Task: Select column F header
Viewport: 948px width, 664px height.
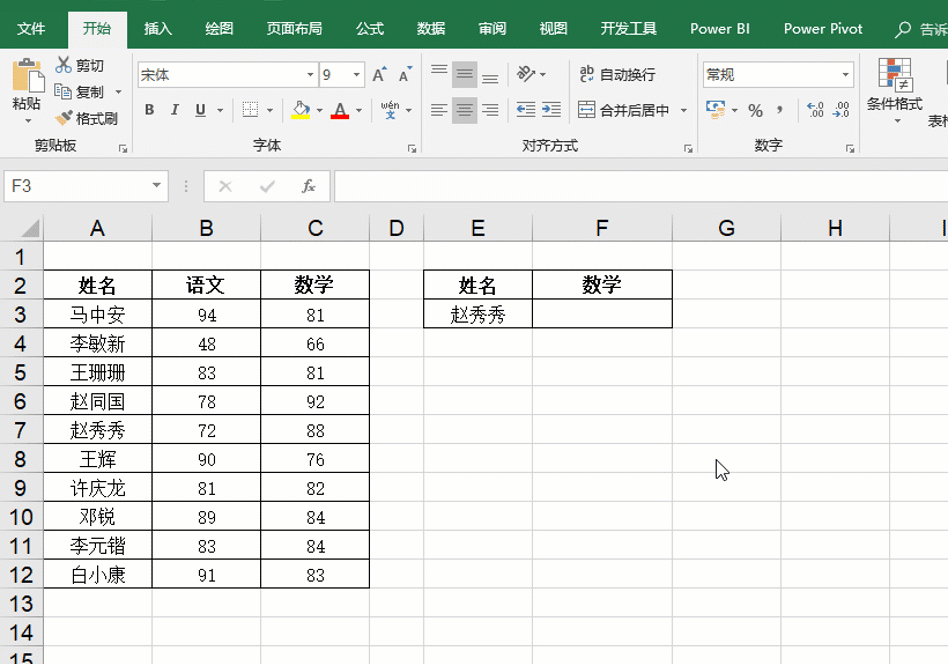Action: tap(602, 229)
